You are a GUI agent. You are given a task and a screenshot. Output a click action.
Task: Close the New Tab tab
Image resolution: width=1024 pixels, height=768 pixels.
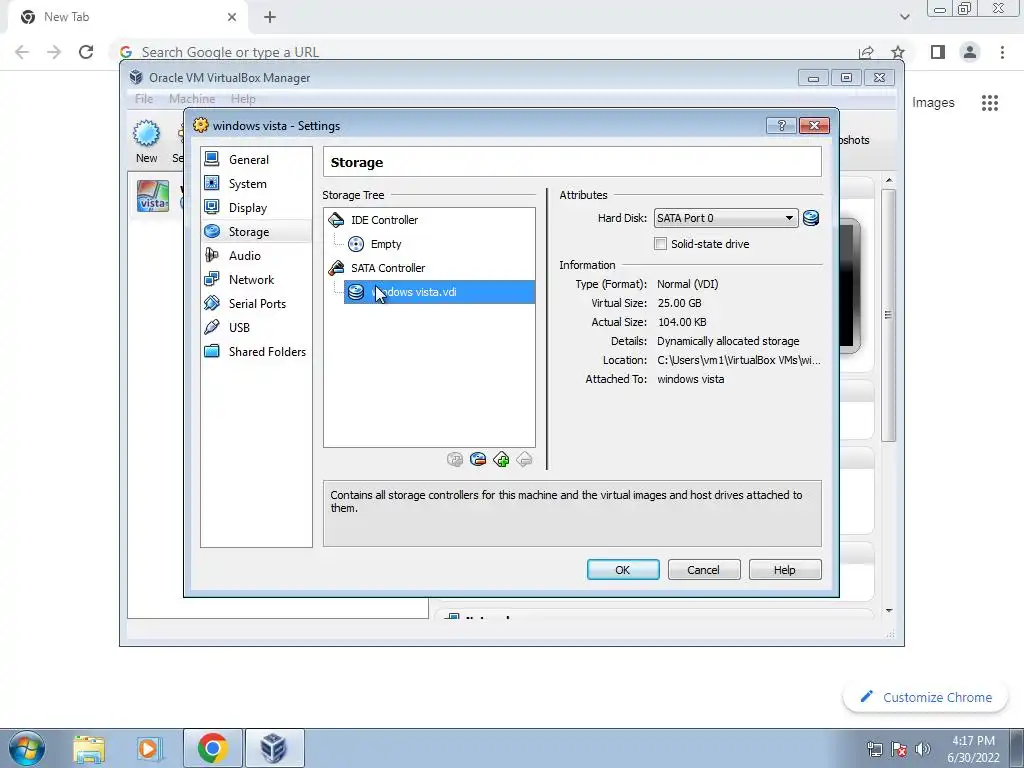click(232, 17)
